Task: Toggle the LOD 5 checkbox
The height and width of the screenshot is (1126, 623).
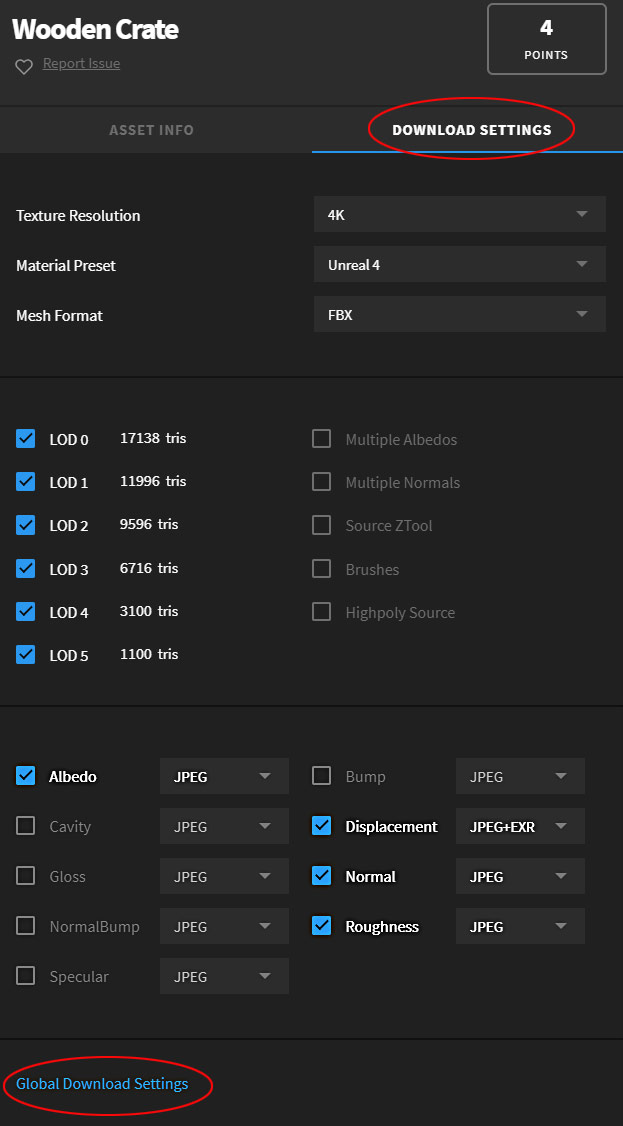Action: coord(26,655)
